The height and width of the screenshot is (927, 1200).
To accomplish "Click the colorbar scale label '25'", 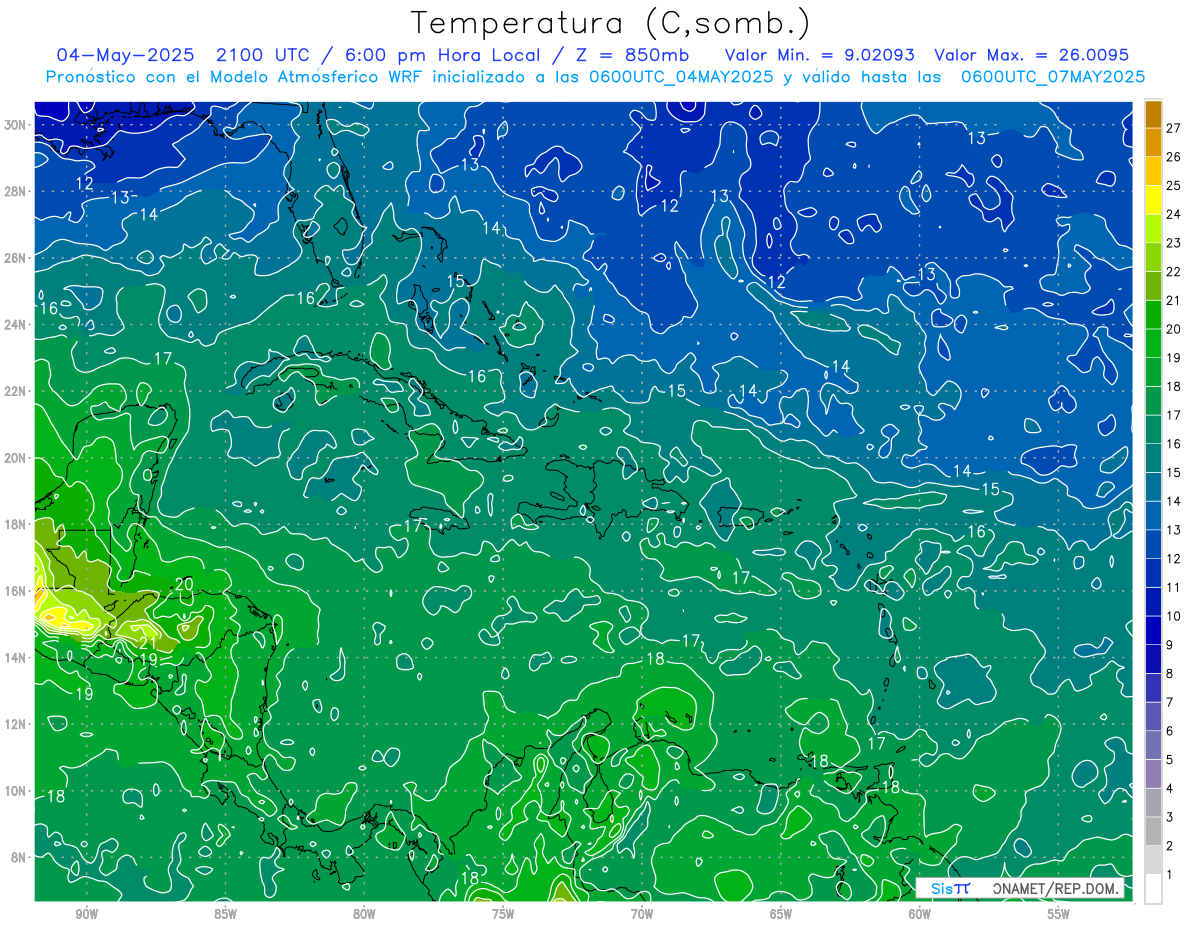I will 1174,186.
